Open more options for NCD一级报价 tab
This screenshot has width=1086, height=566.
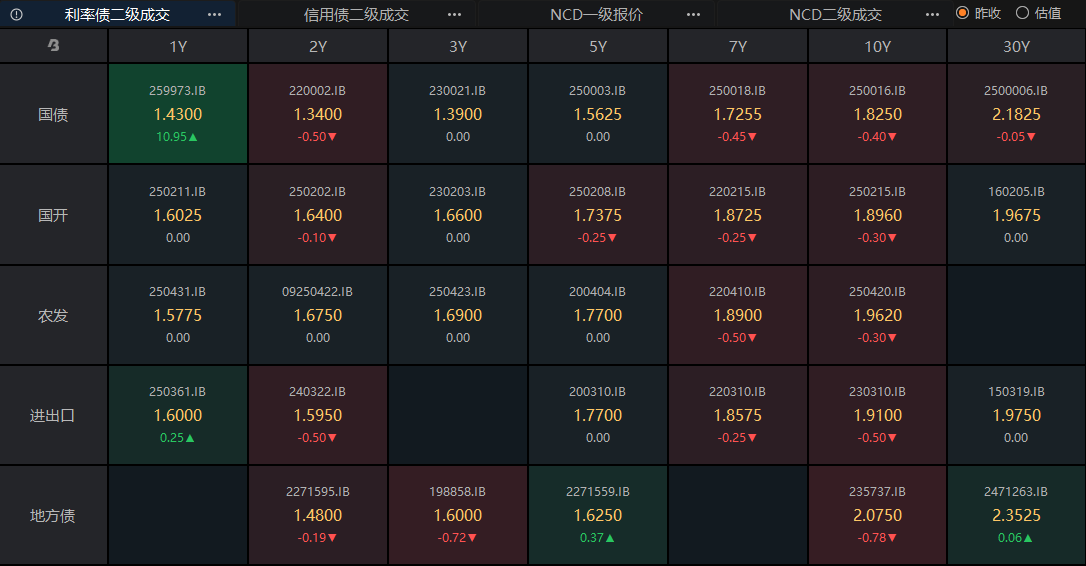[693, 15]
